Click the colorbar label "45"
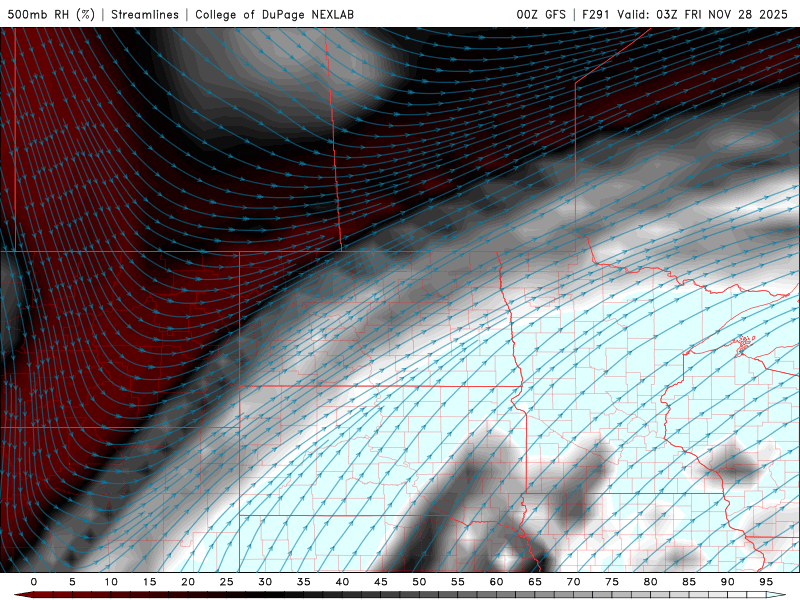The image size is (800, 600). pos(381,582)
